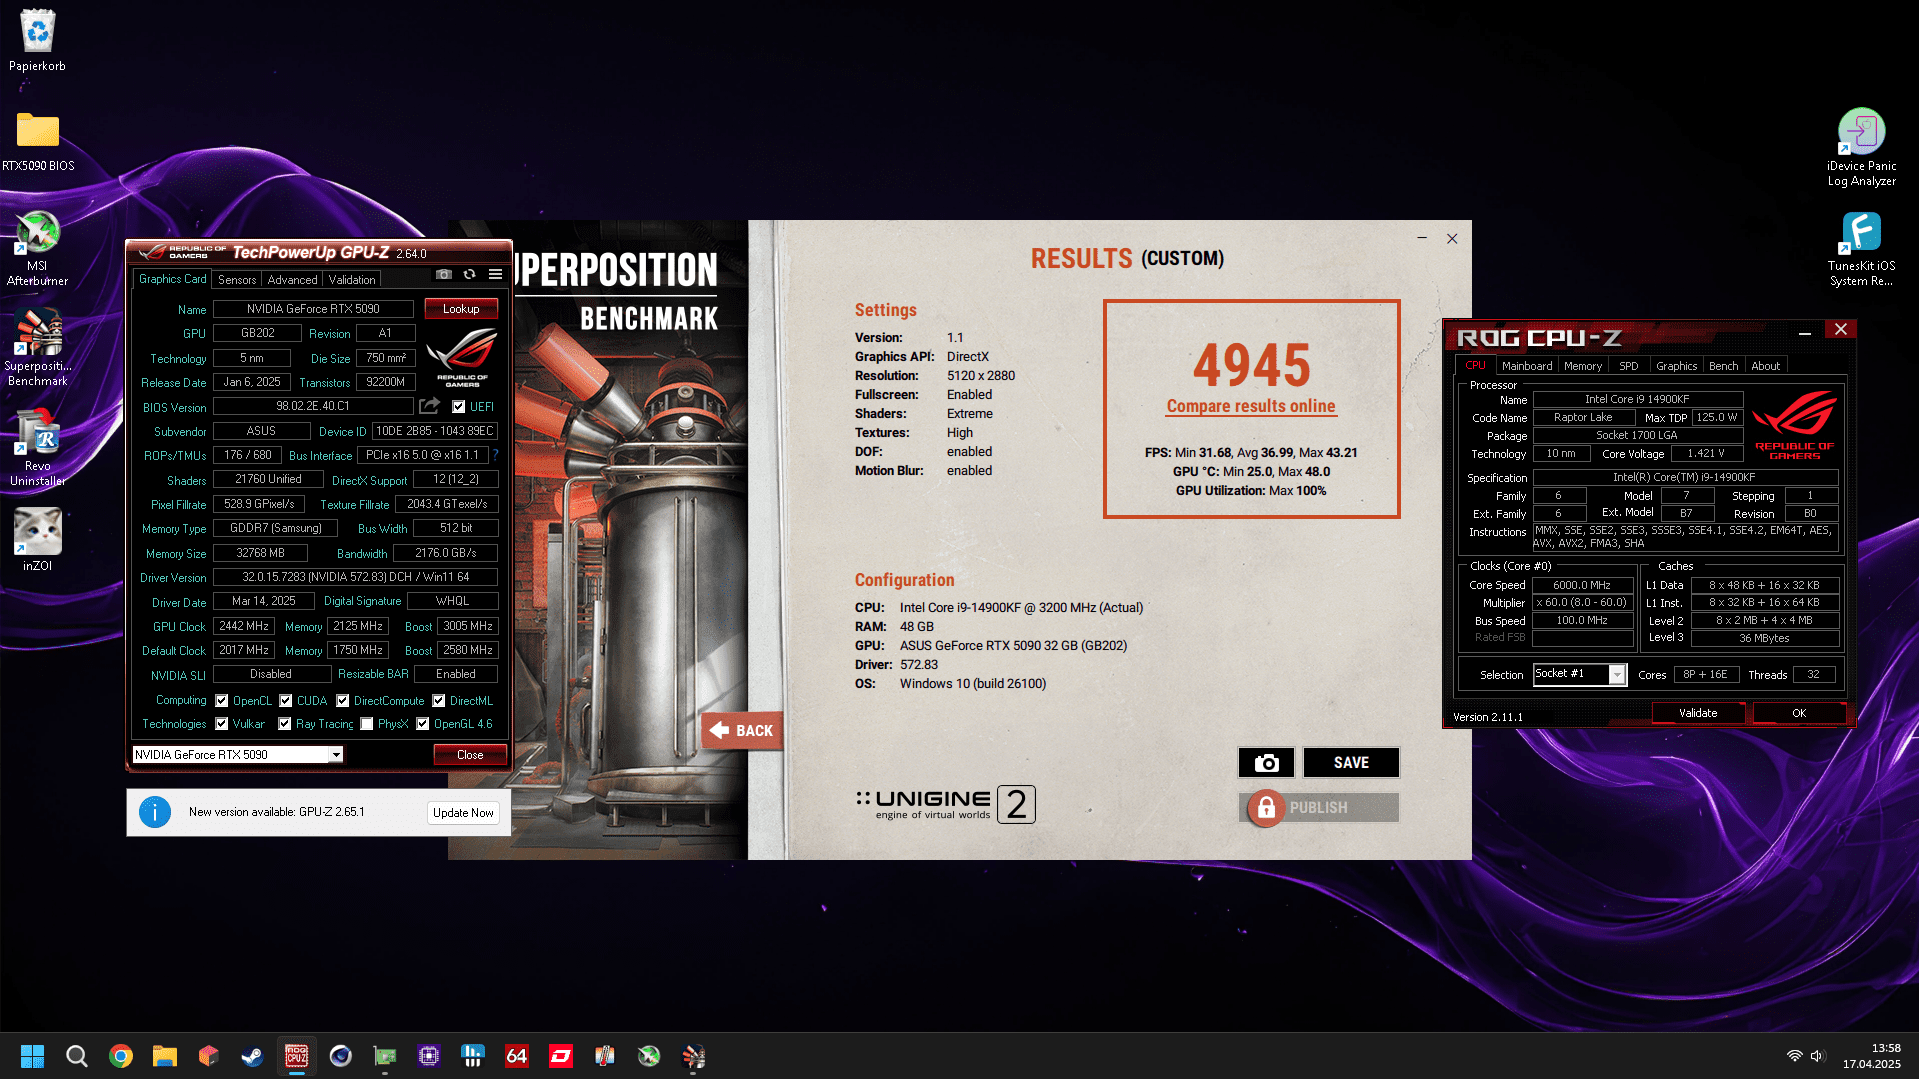Click the Validate button in CPU-Z
This screenshot has height=1079, width=1919.
tap(1698, 713)
